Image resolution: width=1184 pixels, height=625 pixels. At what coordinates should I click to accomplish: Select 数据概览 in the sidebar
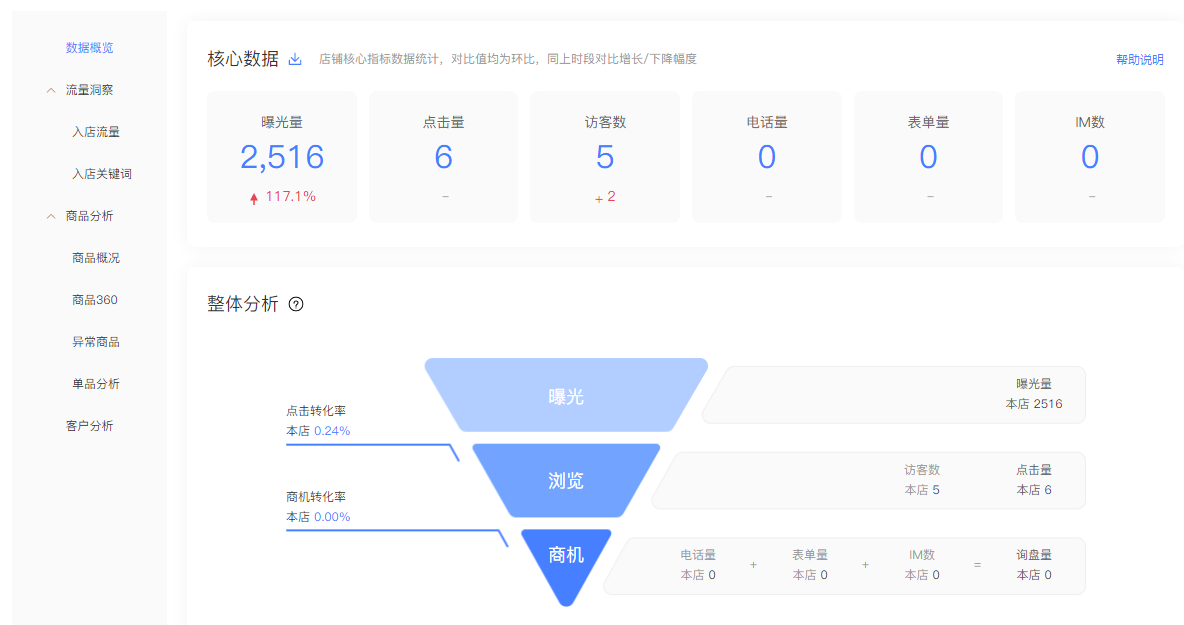[88, 47]
